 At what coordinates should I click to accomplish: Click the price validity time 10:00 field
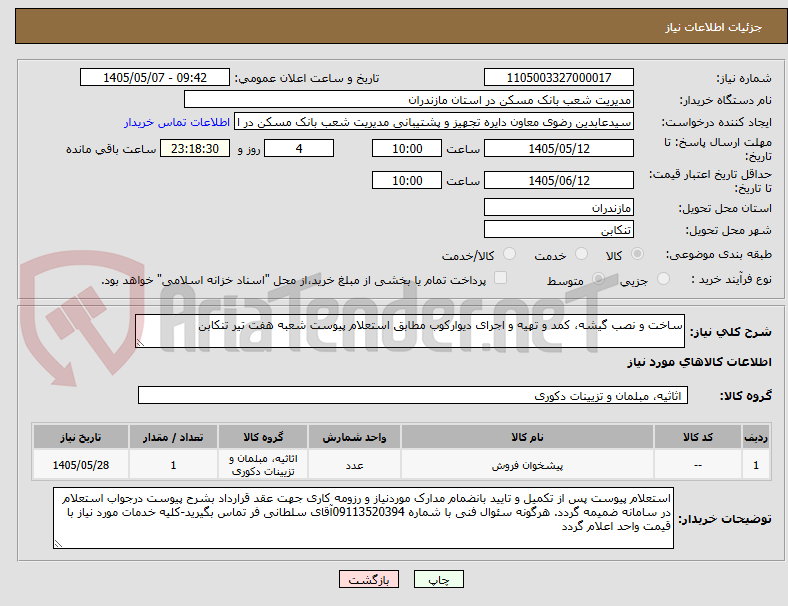pos(407,180)
